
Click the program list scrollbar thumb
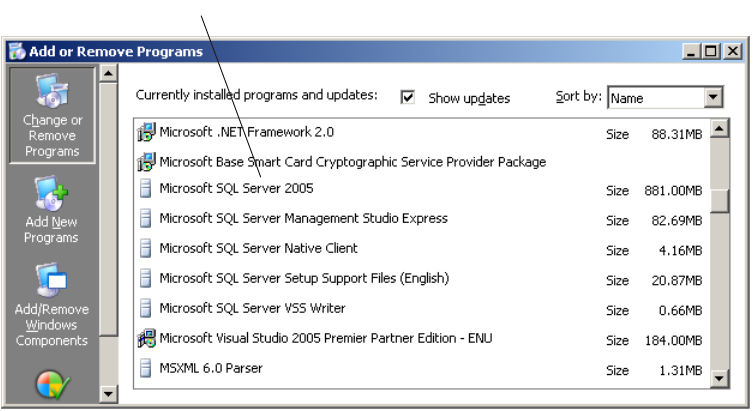click(718, 200)
